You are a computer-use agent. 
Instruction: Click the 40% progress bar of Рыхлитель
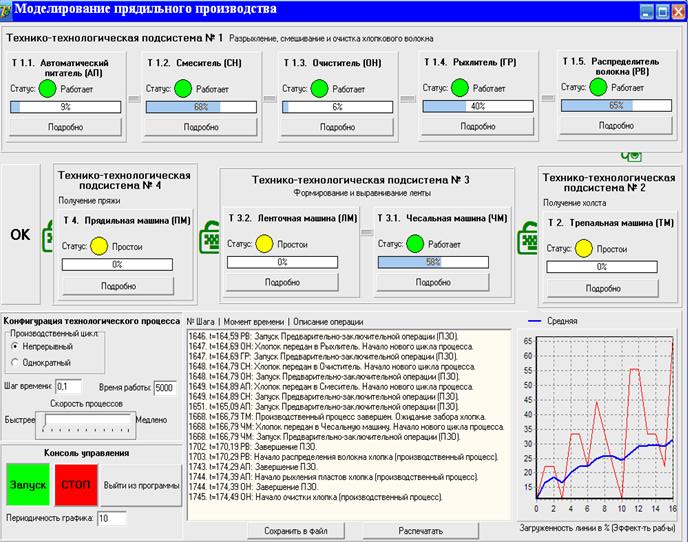477,106
